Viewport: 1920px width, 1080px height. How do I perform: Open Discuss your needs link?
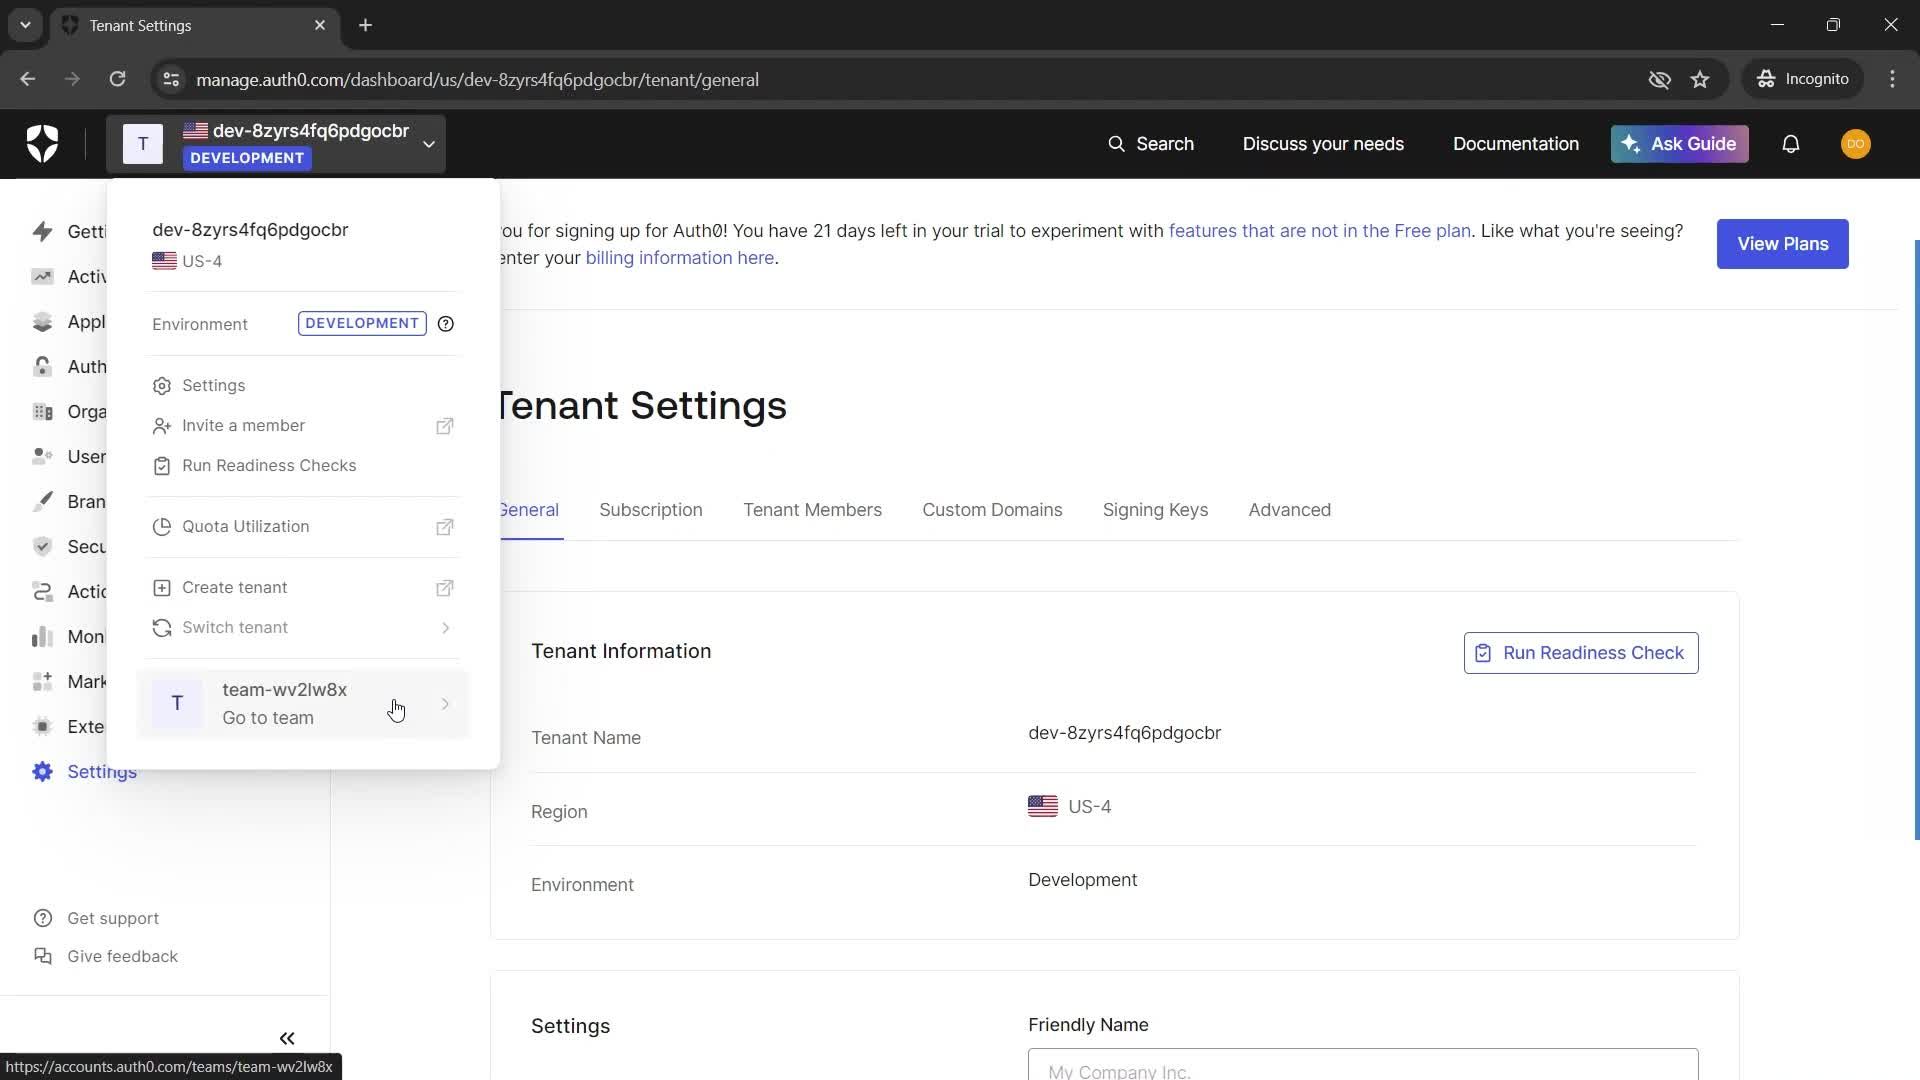coord(1323,144)
